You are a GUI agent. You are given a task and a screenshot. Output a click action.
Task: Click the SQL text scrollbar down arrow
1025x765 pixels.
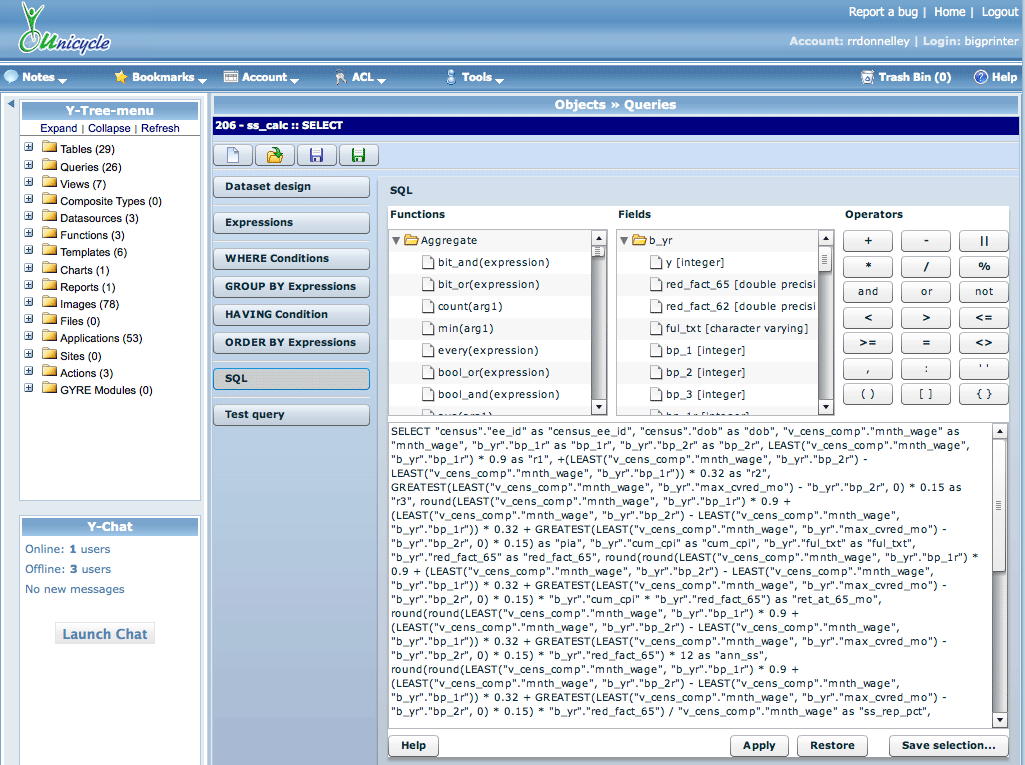pos(999,720)
